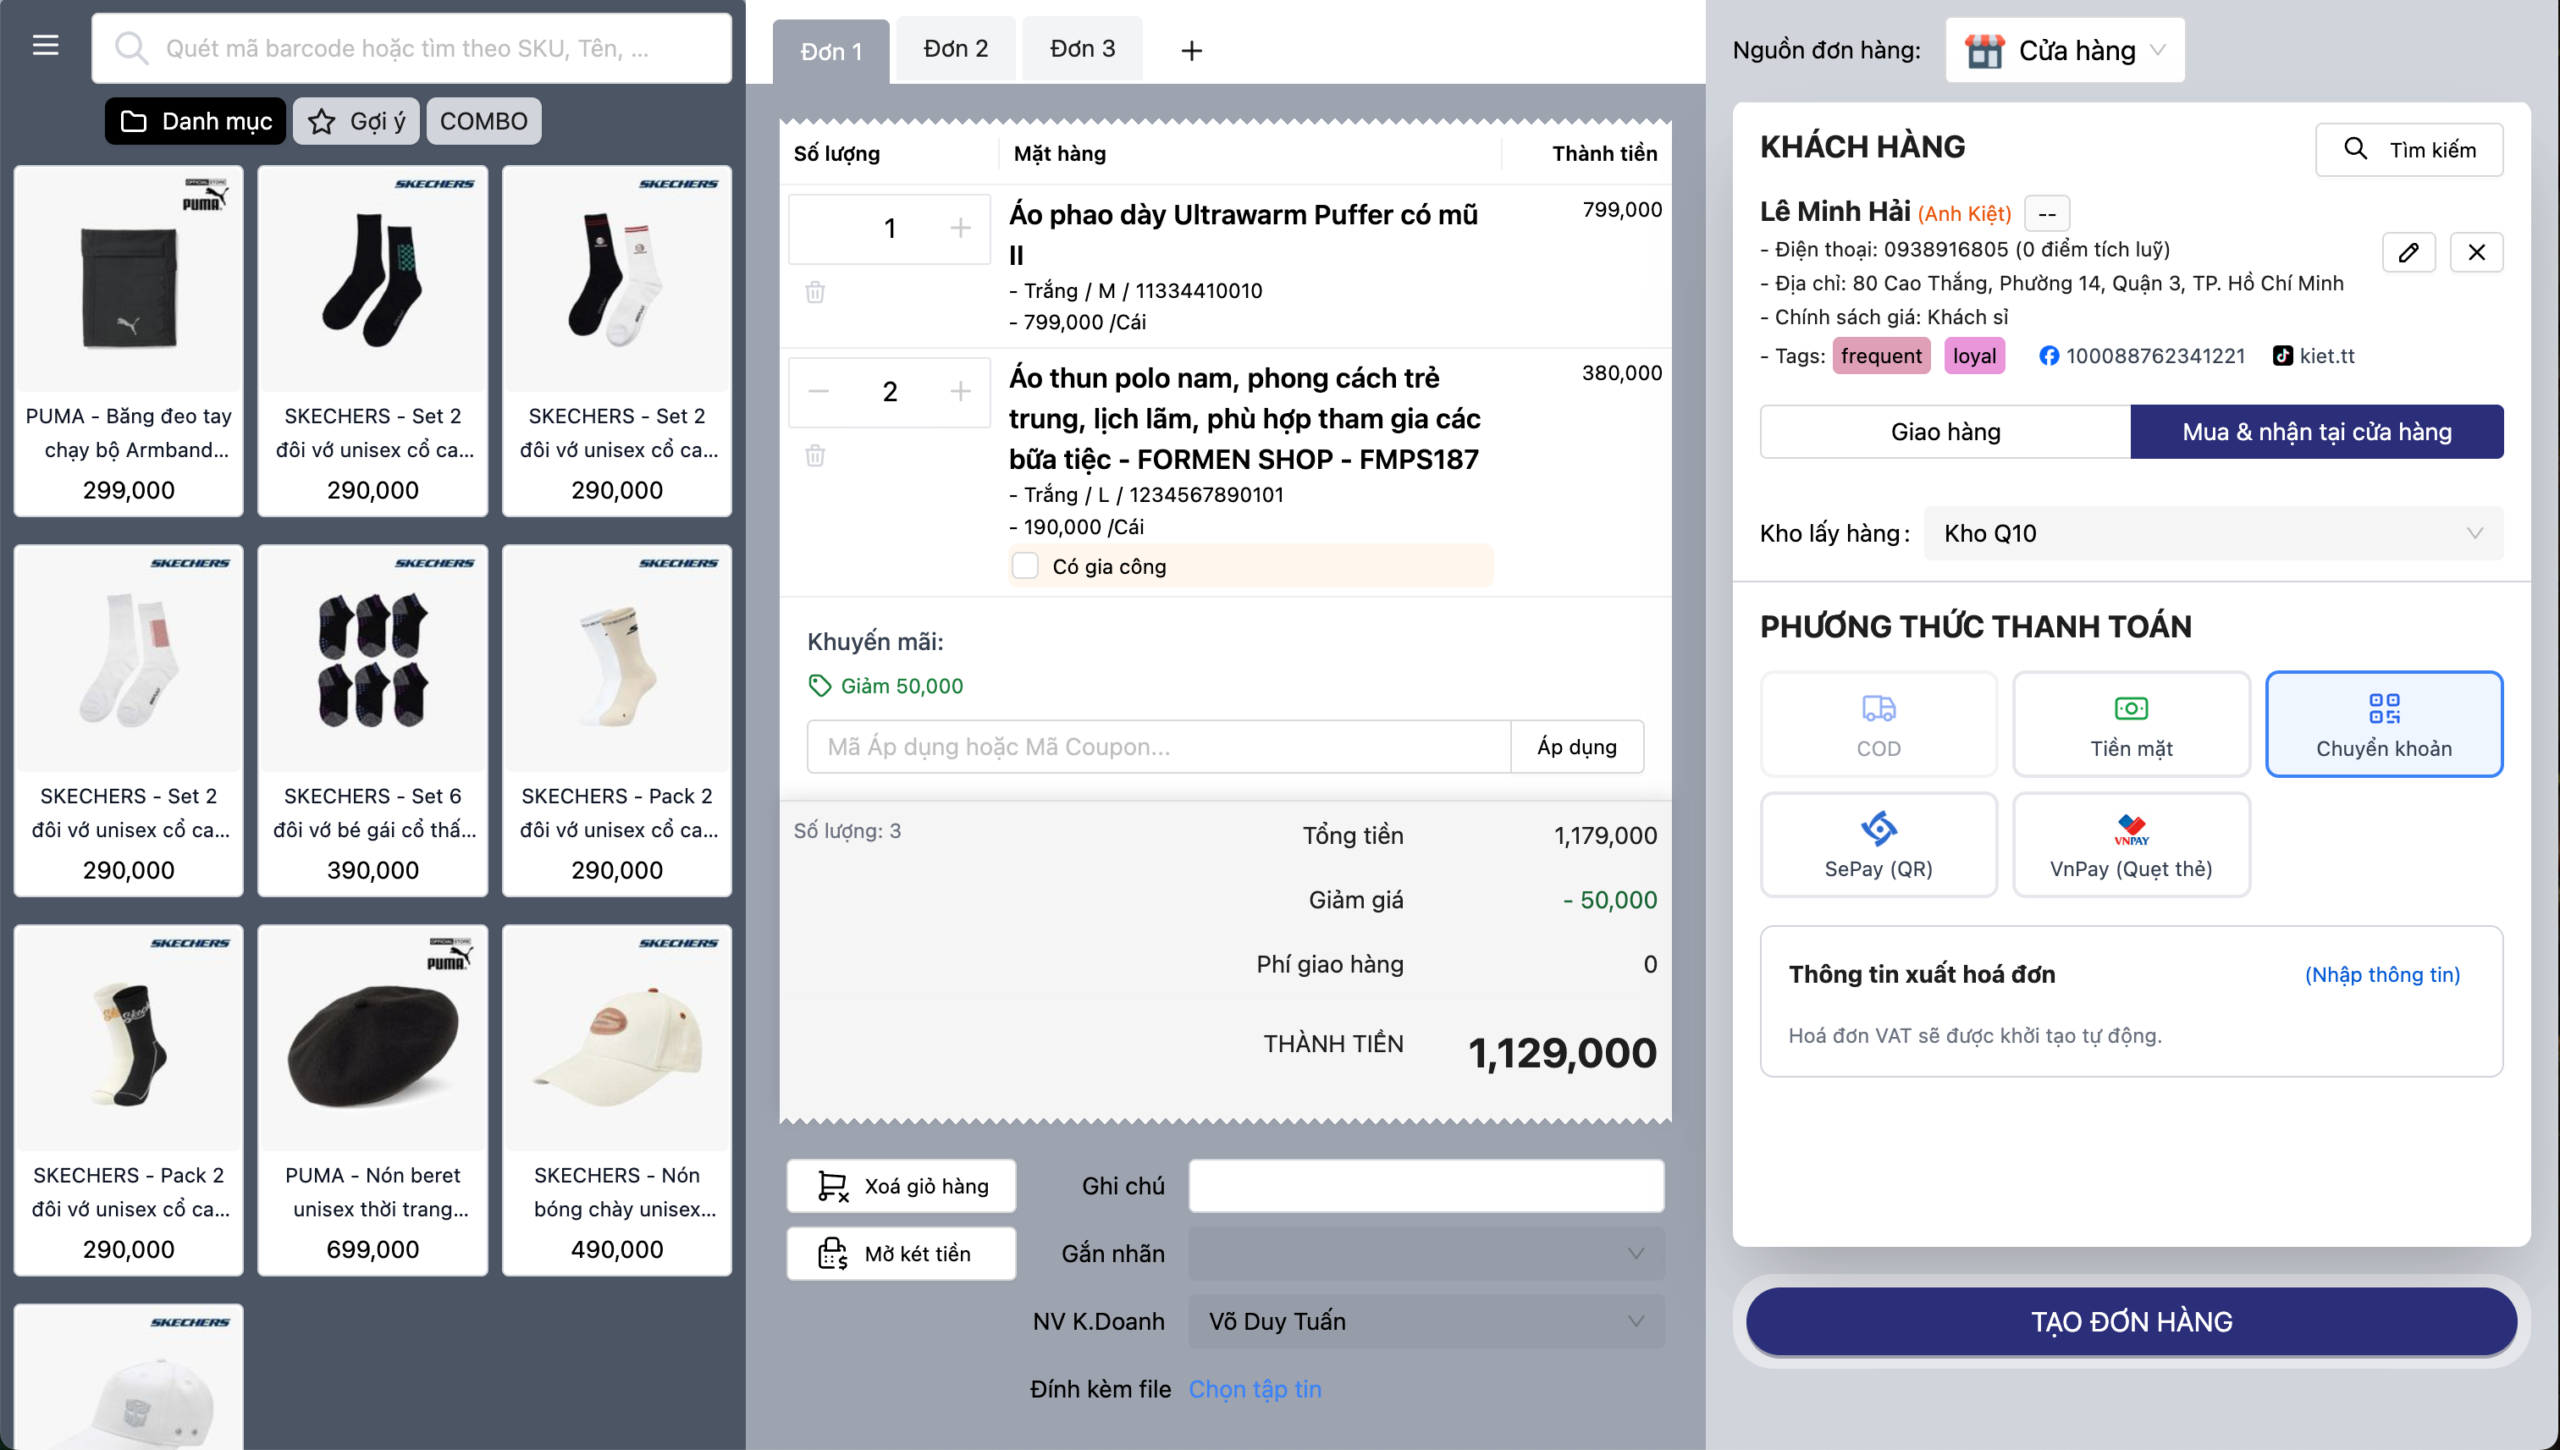Open Nguồn đơn hàng Cửa hàng dropdown
Viewport: 2560px width, 1450px height.
click(2065, 50)
